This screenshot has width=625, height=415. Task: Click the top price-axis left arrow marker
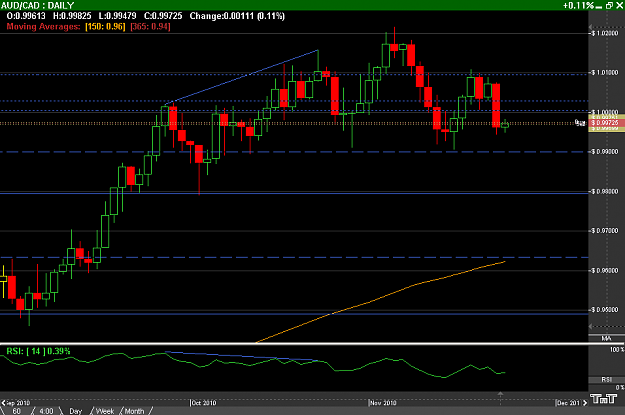(x=591, y=26)
